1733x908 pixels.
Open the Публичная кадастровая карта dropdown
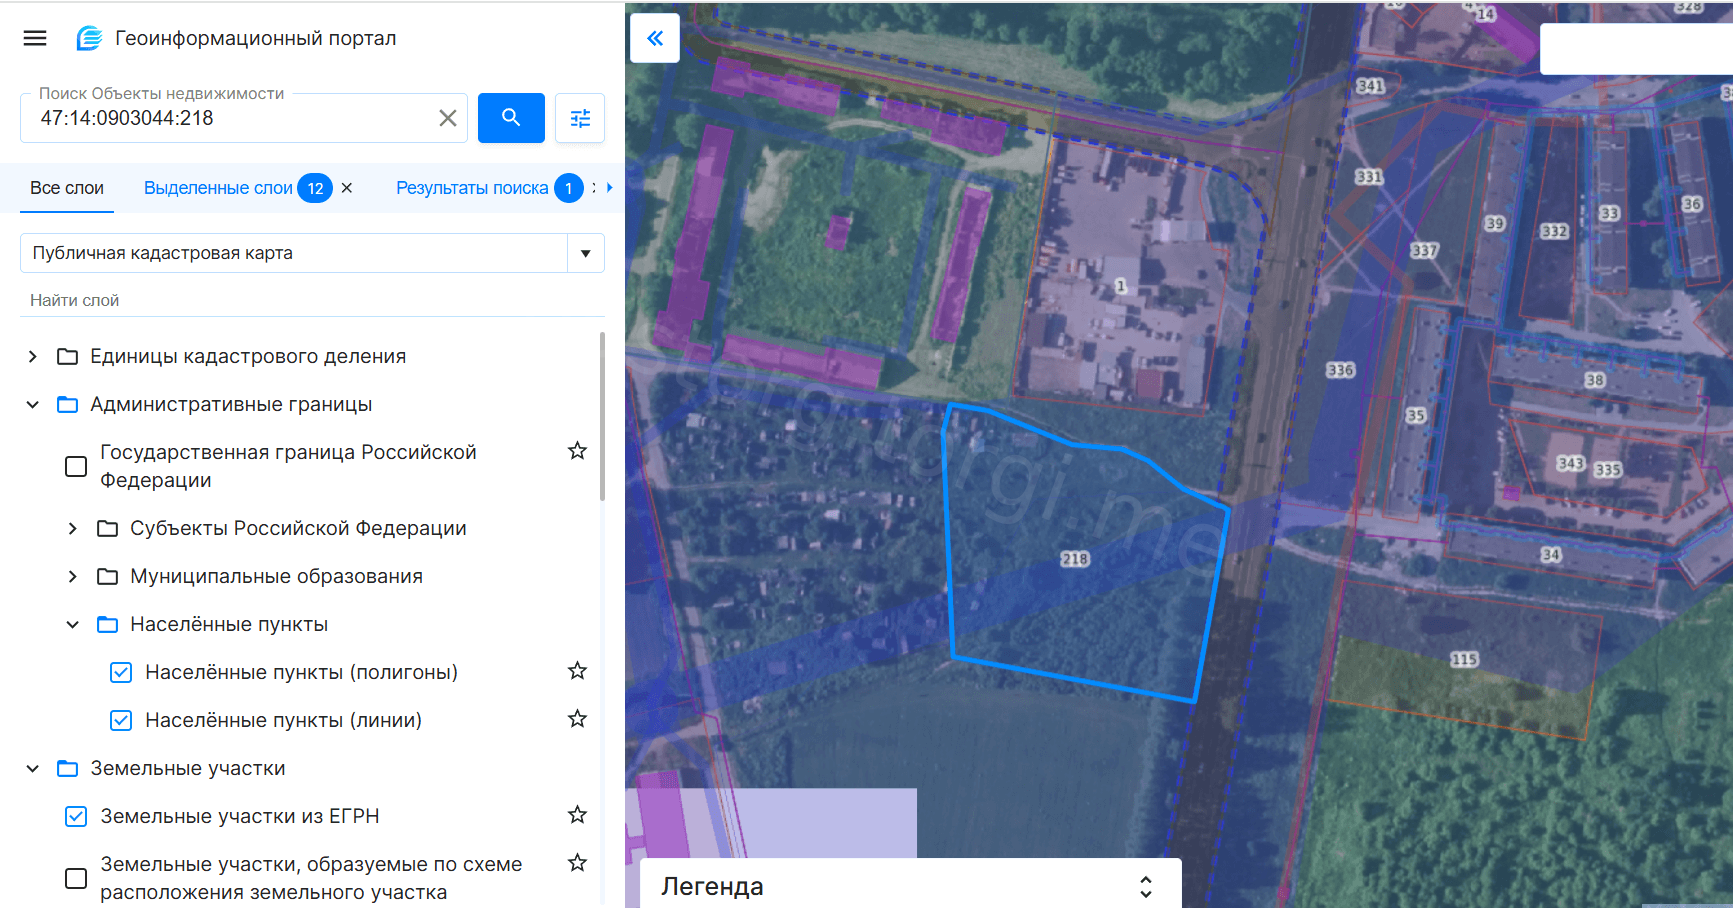pos(585,253)
